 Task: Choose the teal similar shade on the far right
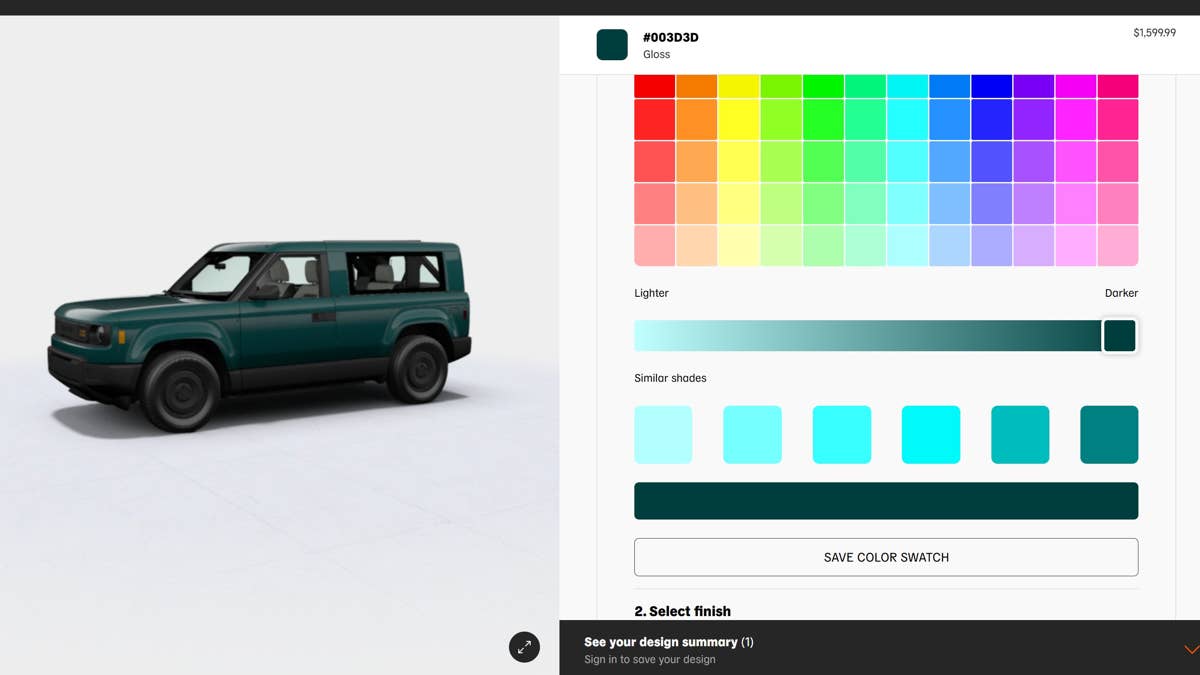tap(1109, 435)
